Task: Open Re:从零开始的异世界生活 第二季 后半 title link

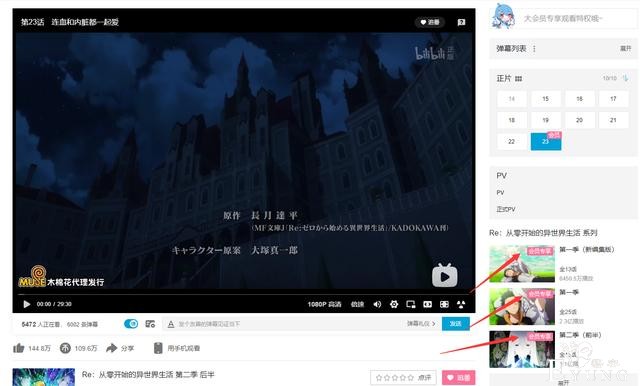Action: tap(148, 375)
